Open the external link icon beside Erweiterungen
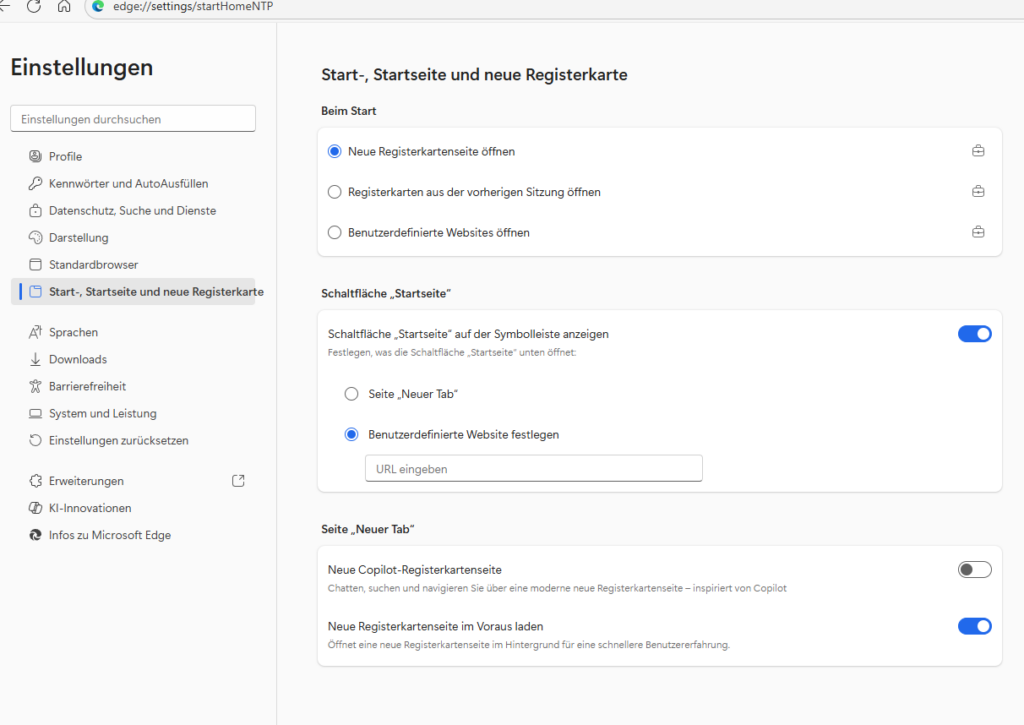The height and width of the screenshot is (725, 1024). coord(238,481)
